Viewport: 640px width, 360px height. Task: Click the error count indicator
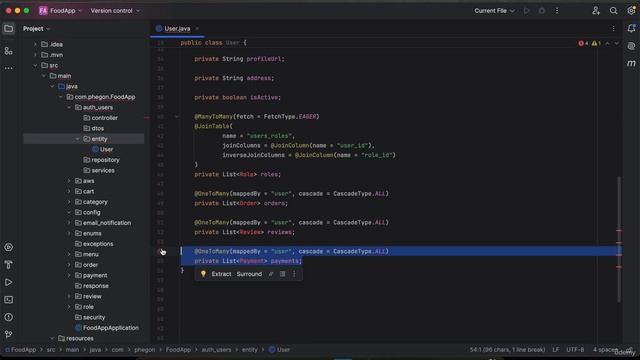pos(583,43)
